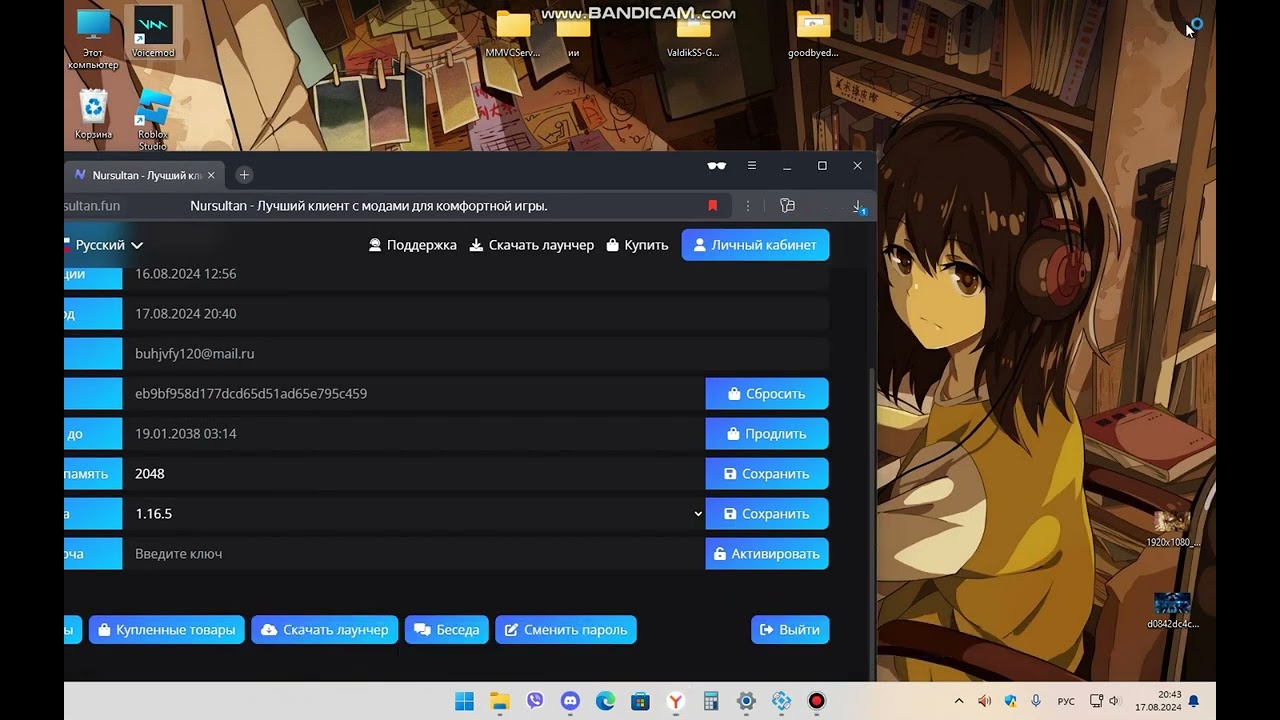
Task: Click the Выйти logout button
Action: click(790, 630)
